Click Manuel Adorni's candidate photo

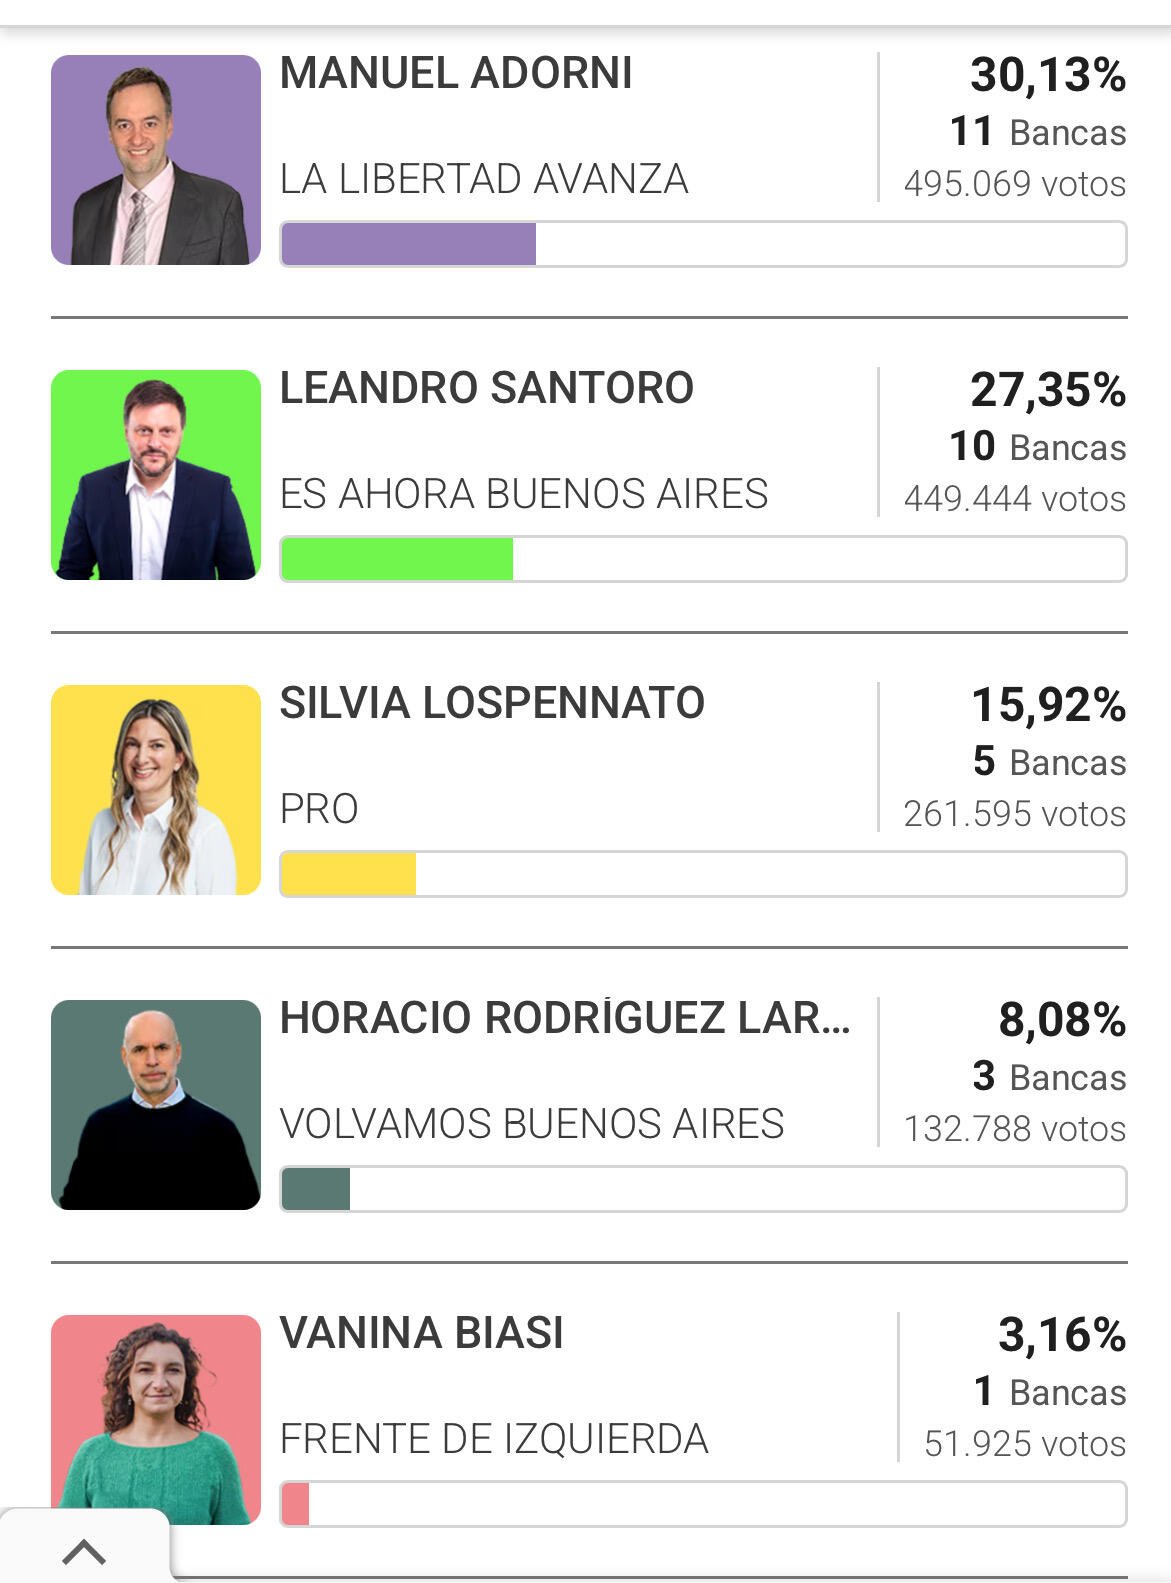tap(156, 160)
